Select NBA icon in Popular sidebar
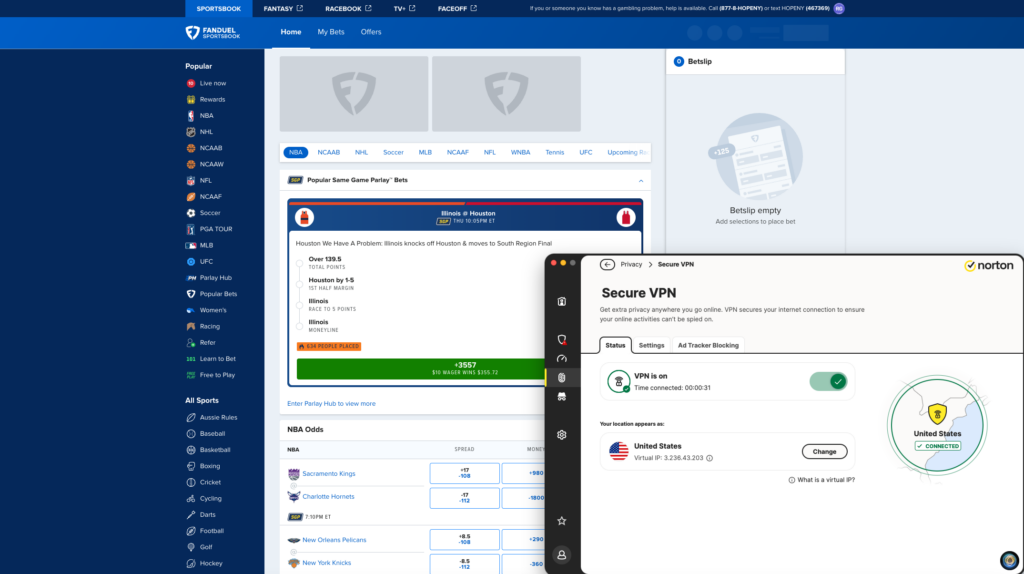This screenshot has height=574, width=1024. point(191,116)
